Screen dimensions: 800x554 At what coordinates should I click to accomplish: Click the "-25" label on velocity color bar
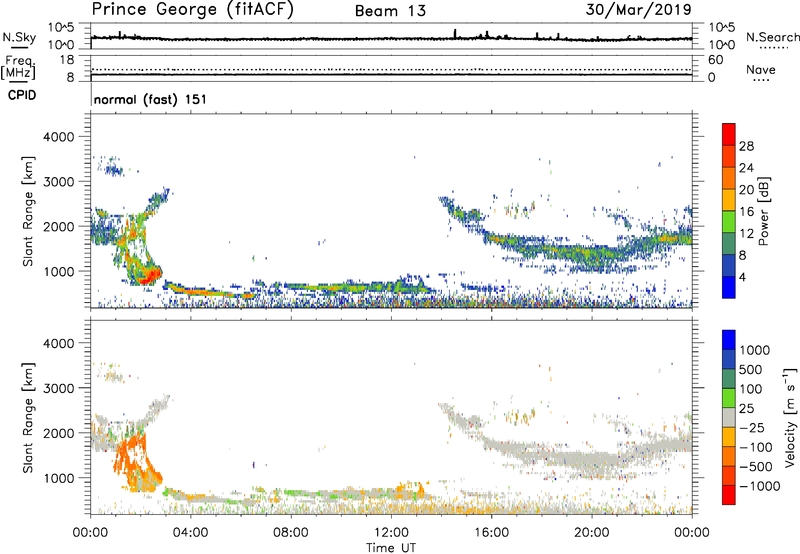tap(754, 428)
